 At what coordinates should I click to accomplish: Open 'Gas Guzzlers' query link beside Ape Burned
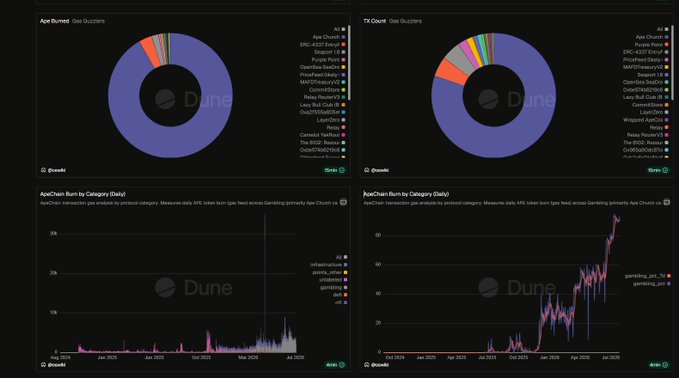click(x=88, y=21)
